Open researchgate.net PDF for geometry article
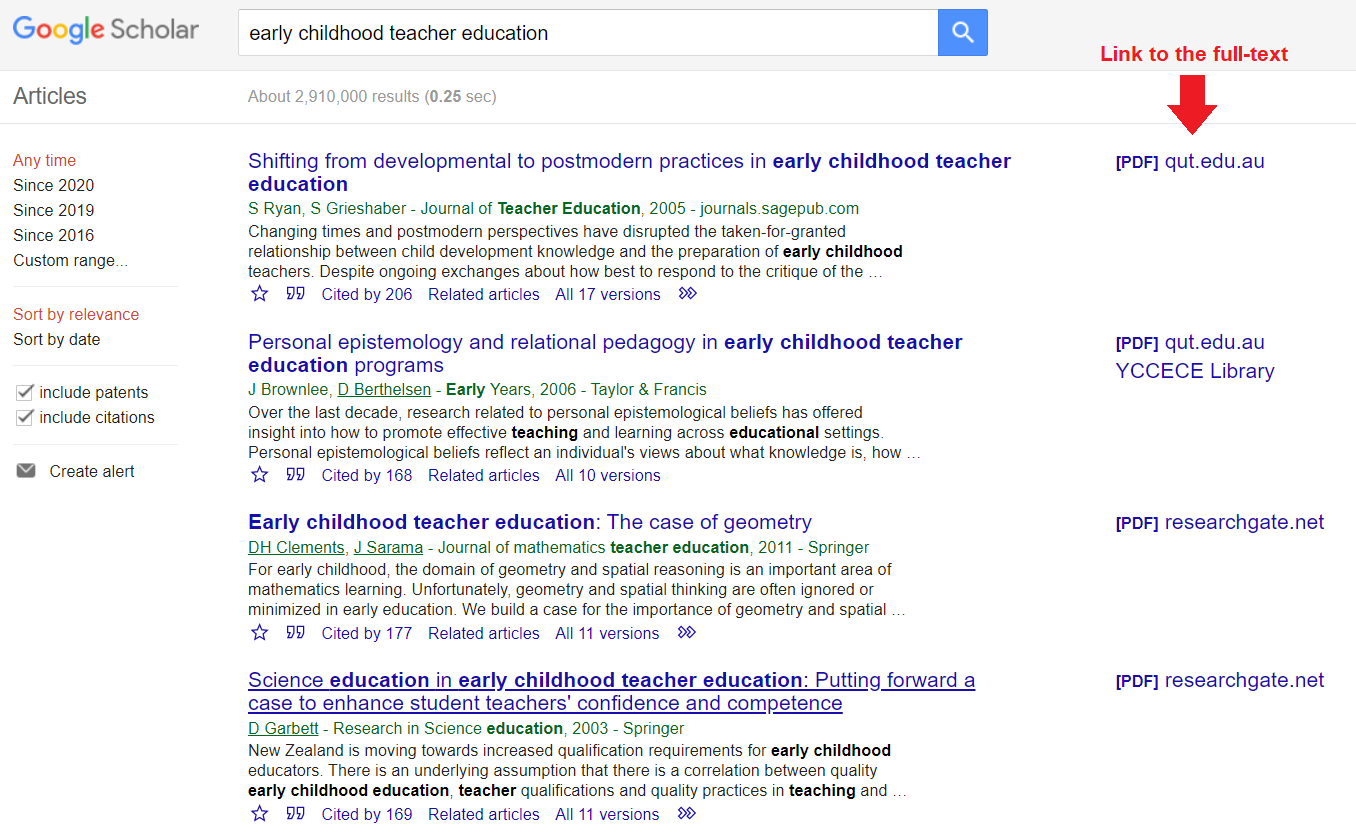The image size is (1356, 833). pos(1220,522)
